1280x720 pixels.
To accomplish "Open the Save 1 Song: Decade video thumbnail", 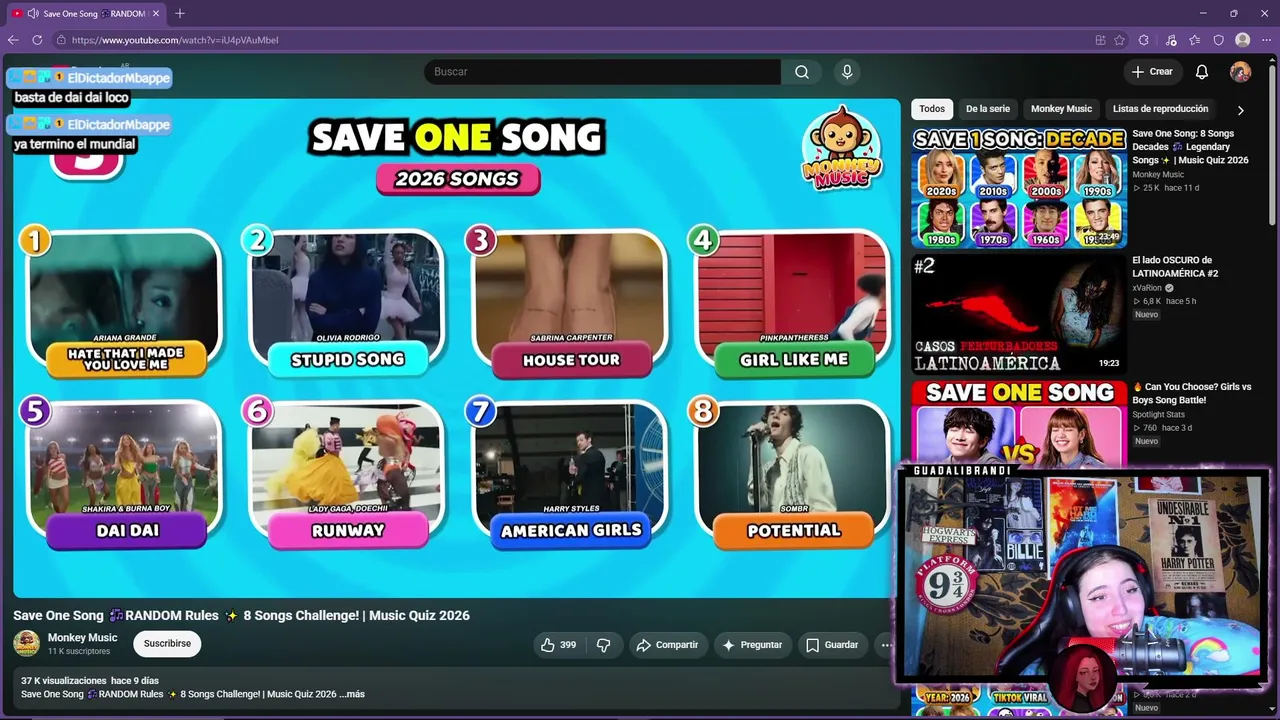I will [x=1019, y=188].
